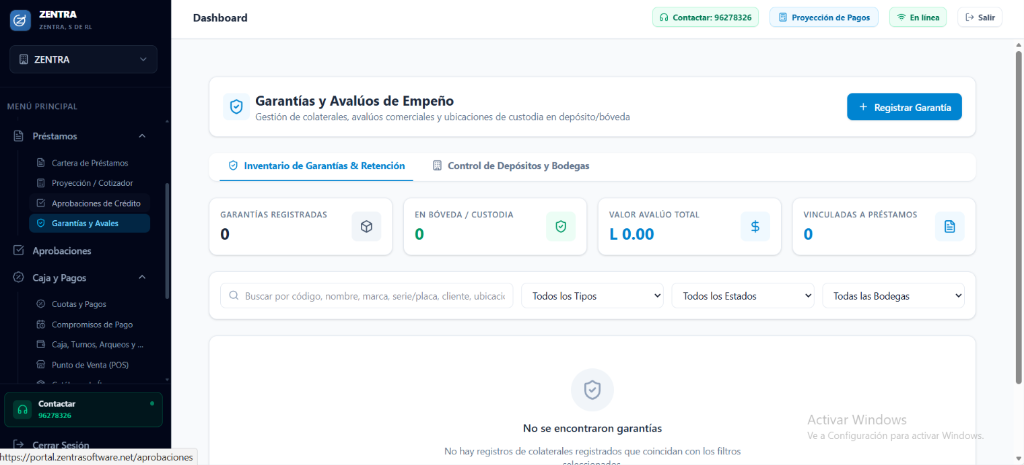Click the top bar Contactar: 96278326 button
Image resolution: width=1024 pixels, height=465 pixels.
tap(705, 18)
